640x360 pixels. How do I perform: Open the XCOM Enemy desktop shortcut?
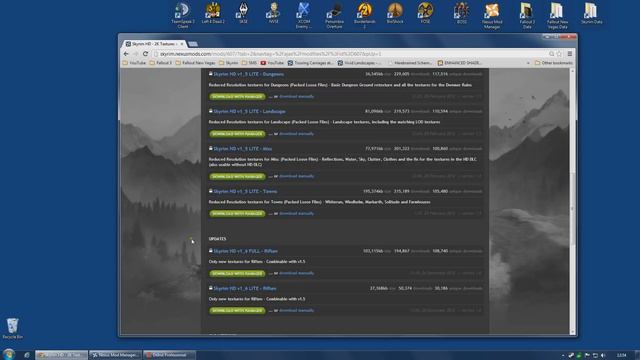[304, 16]
